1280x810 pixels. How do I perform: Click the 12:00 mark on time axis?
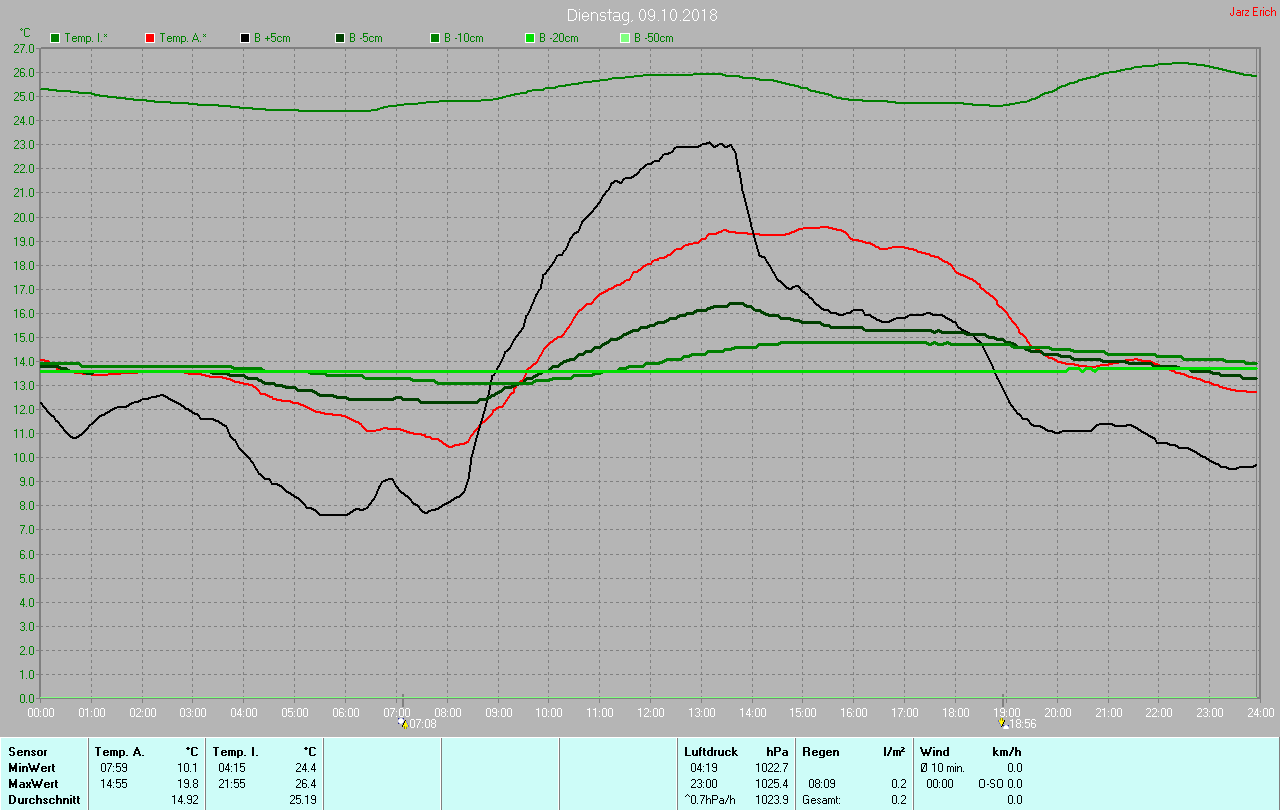(651, 712)
